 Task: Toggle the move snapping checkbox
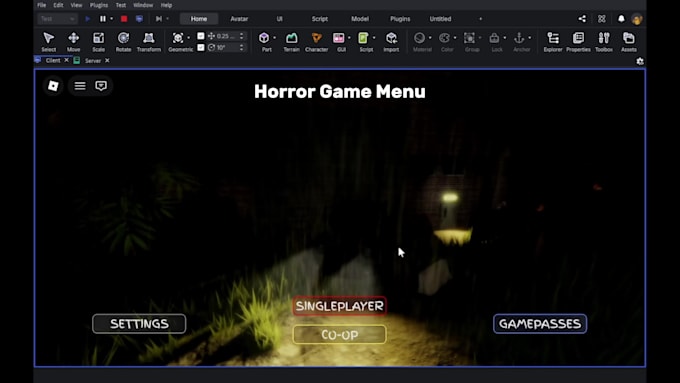[x=201, y=36]
